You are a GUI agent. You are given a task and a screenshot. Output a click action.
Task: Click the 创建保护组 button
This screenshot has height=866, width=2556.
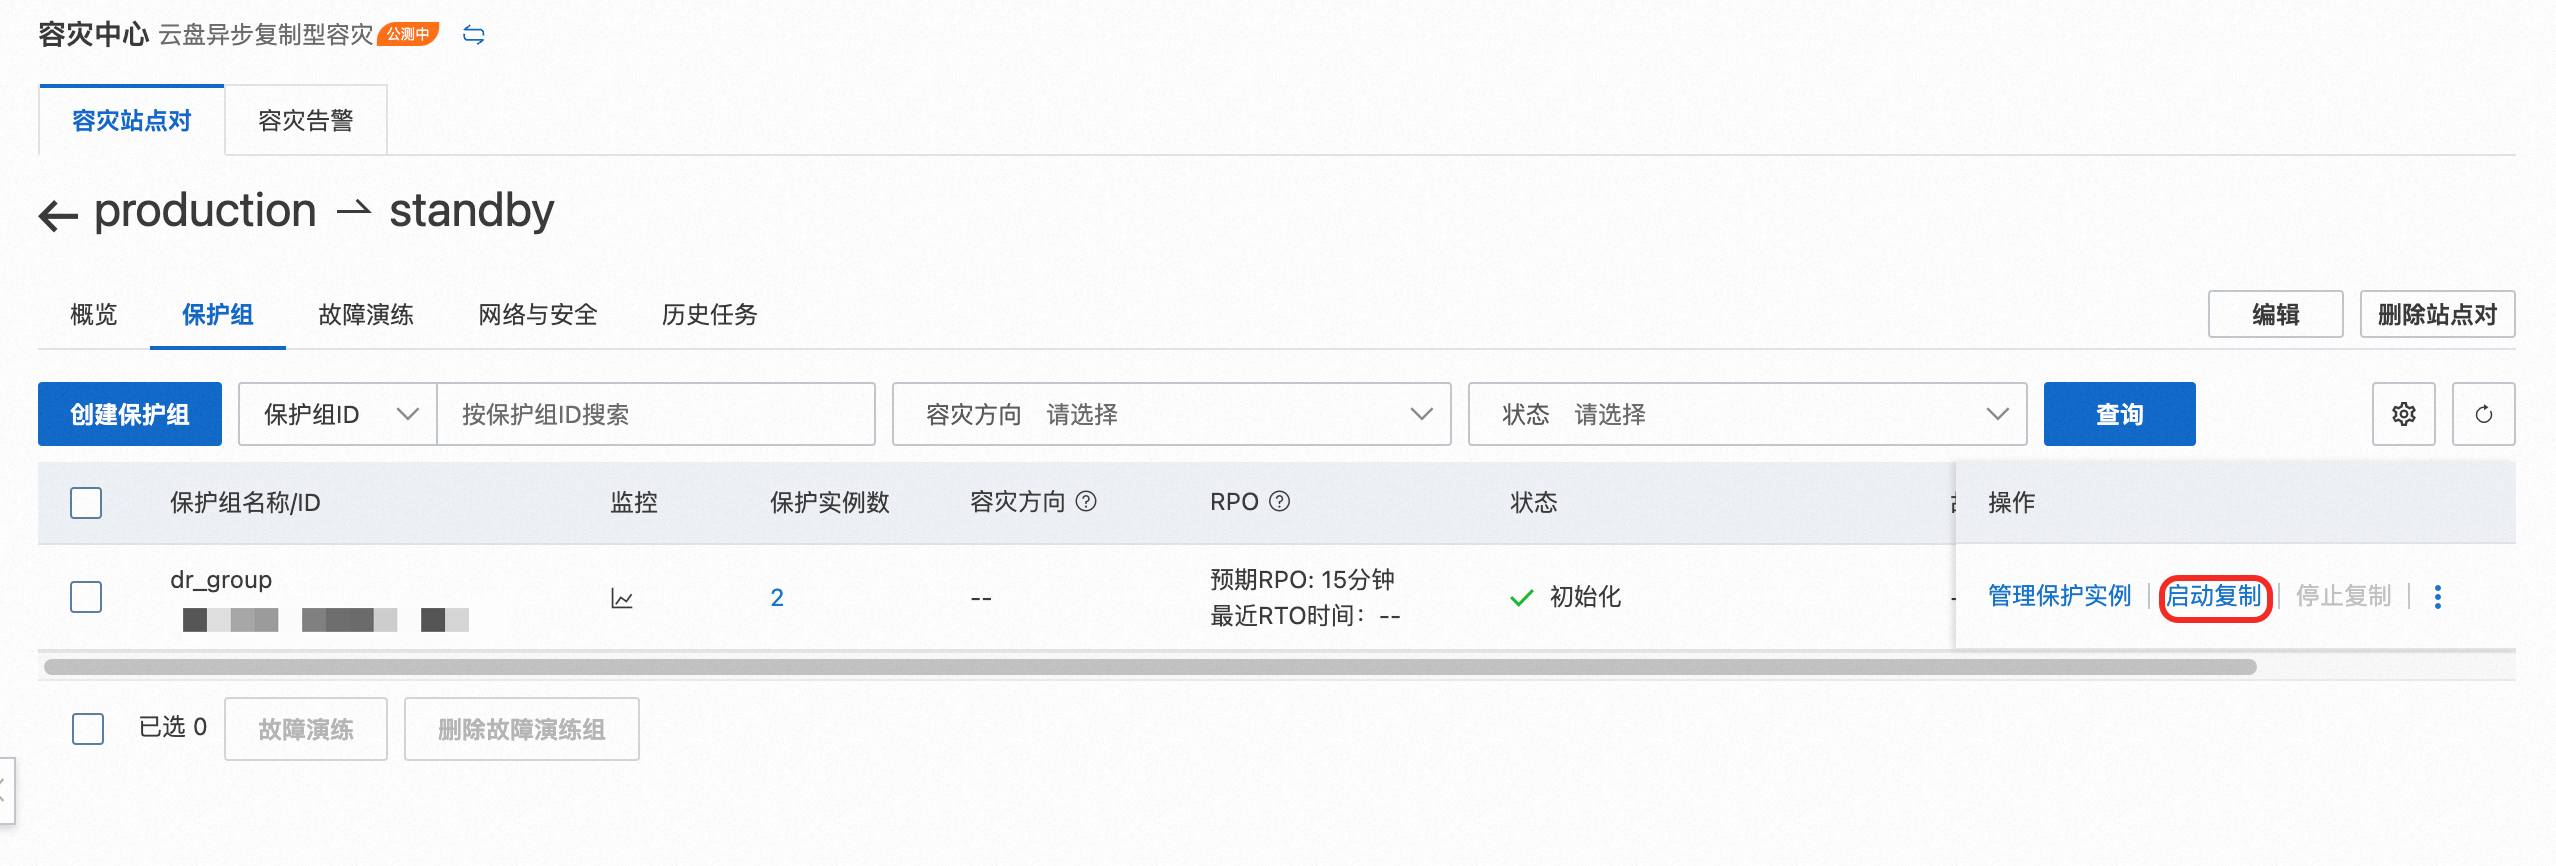[x=130, y=414]
